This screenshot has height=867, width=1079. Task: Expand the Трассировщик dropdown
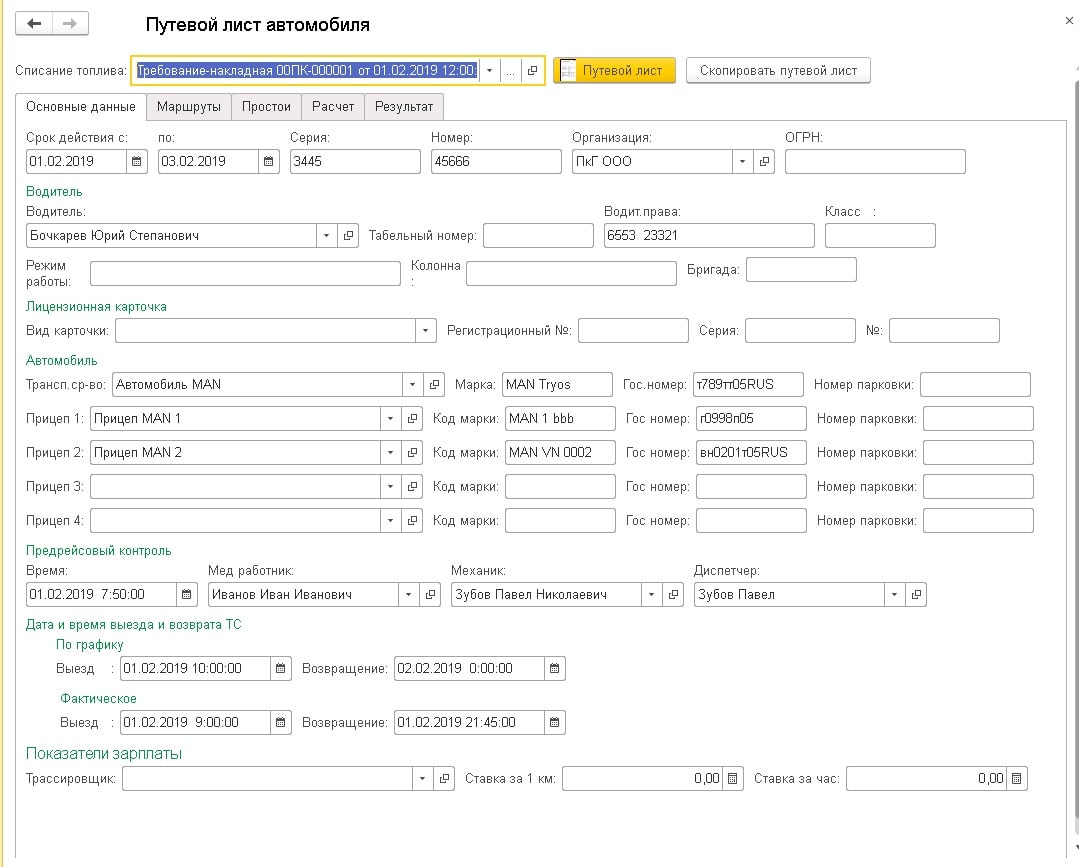423,779
